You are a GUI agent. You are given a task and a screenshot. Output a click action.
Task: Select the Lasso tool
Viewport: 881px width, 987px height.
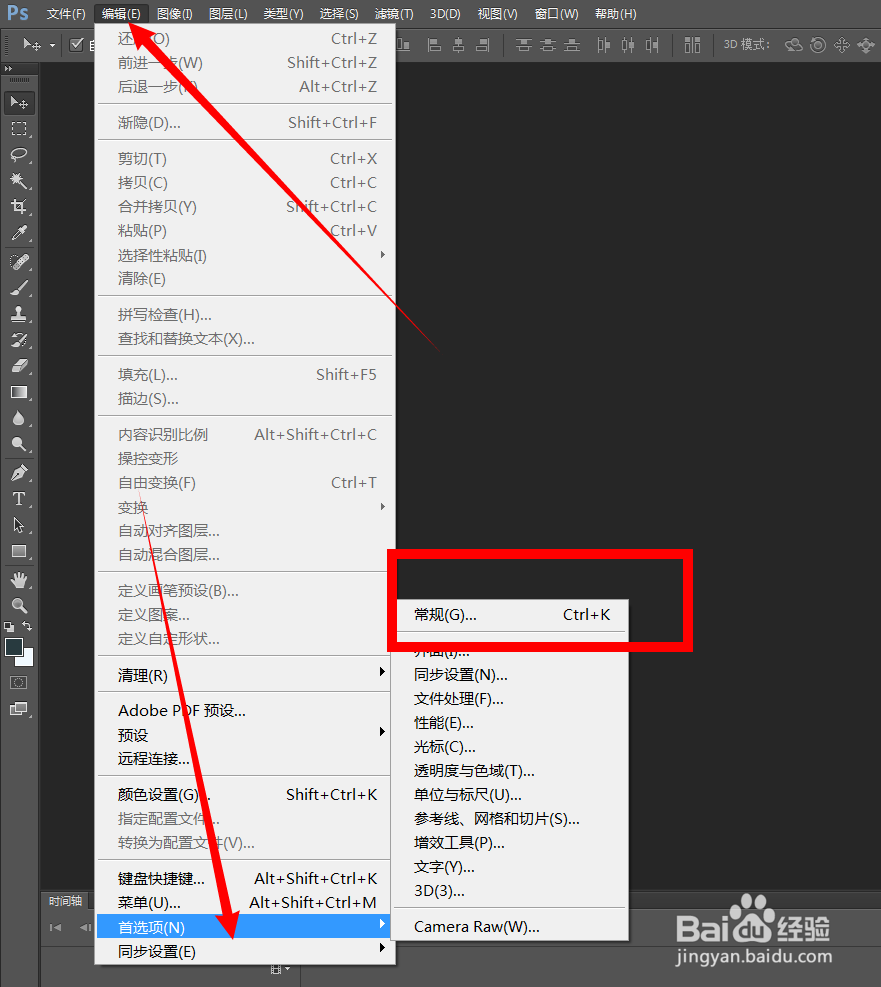tap(19, 155)
